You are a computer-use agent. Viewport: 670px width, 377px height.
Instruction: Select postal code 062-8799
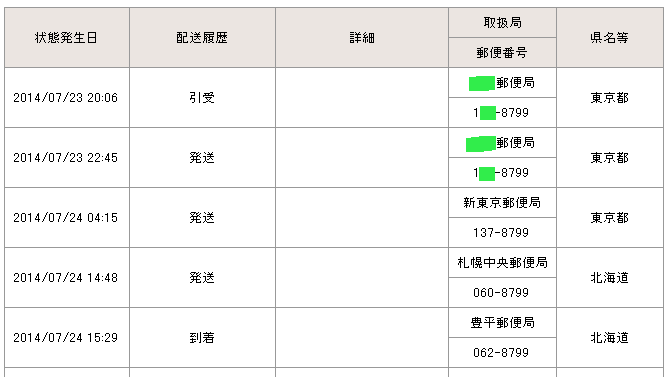(501, 353)
